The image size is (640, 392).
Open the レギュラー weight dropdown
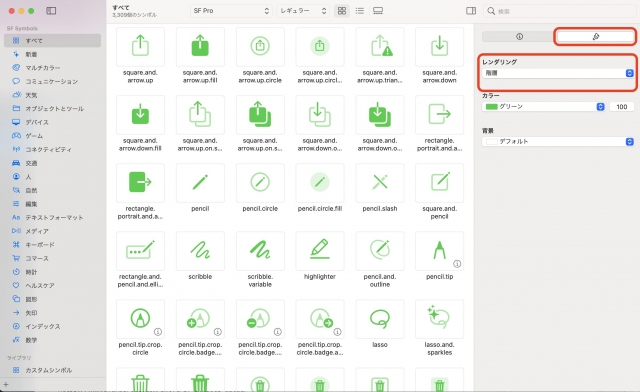[303, 11]
